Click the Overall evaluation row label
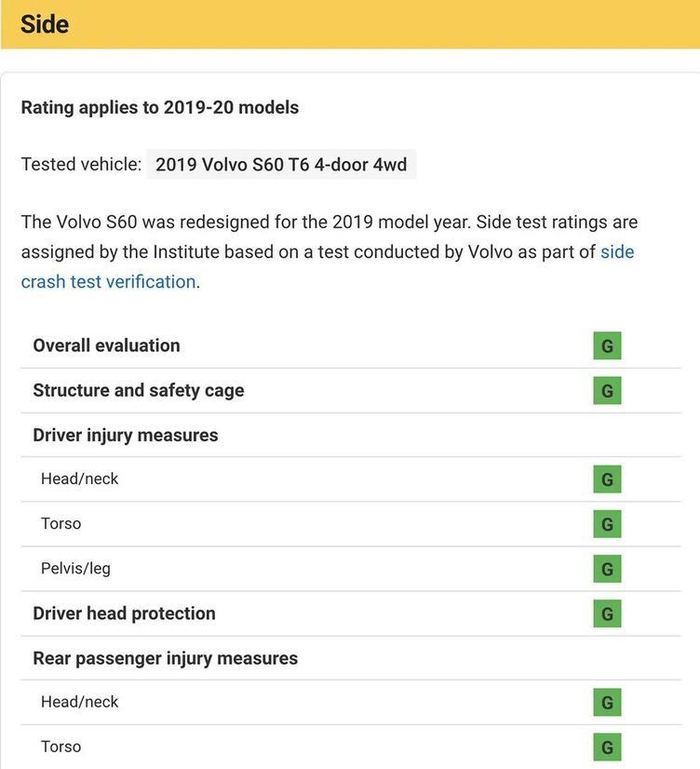 [106, 346]
